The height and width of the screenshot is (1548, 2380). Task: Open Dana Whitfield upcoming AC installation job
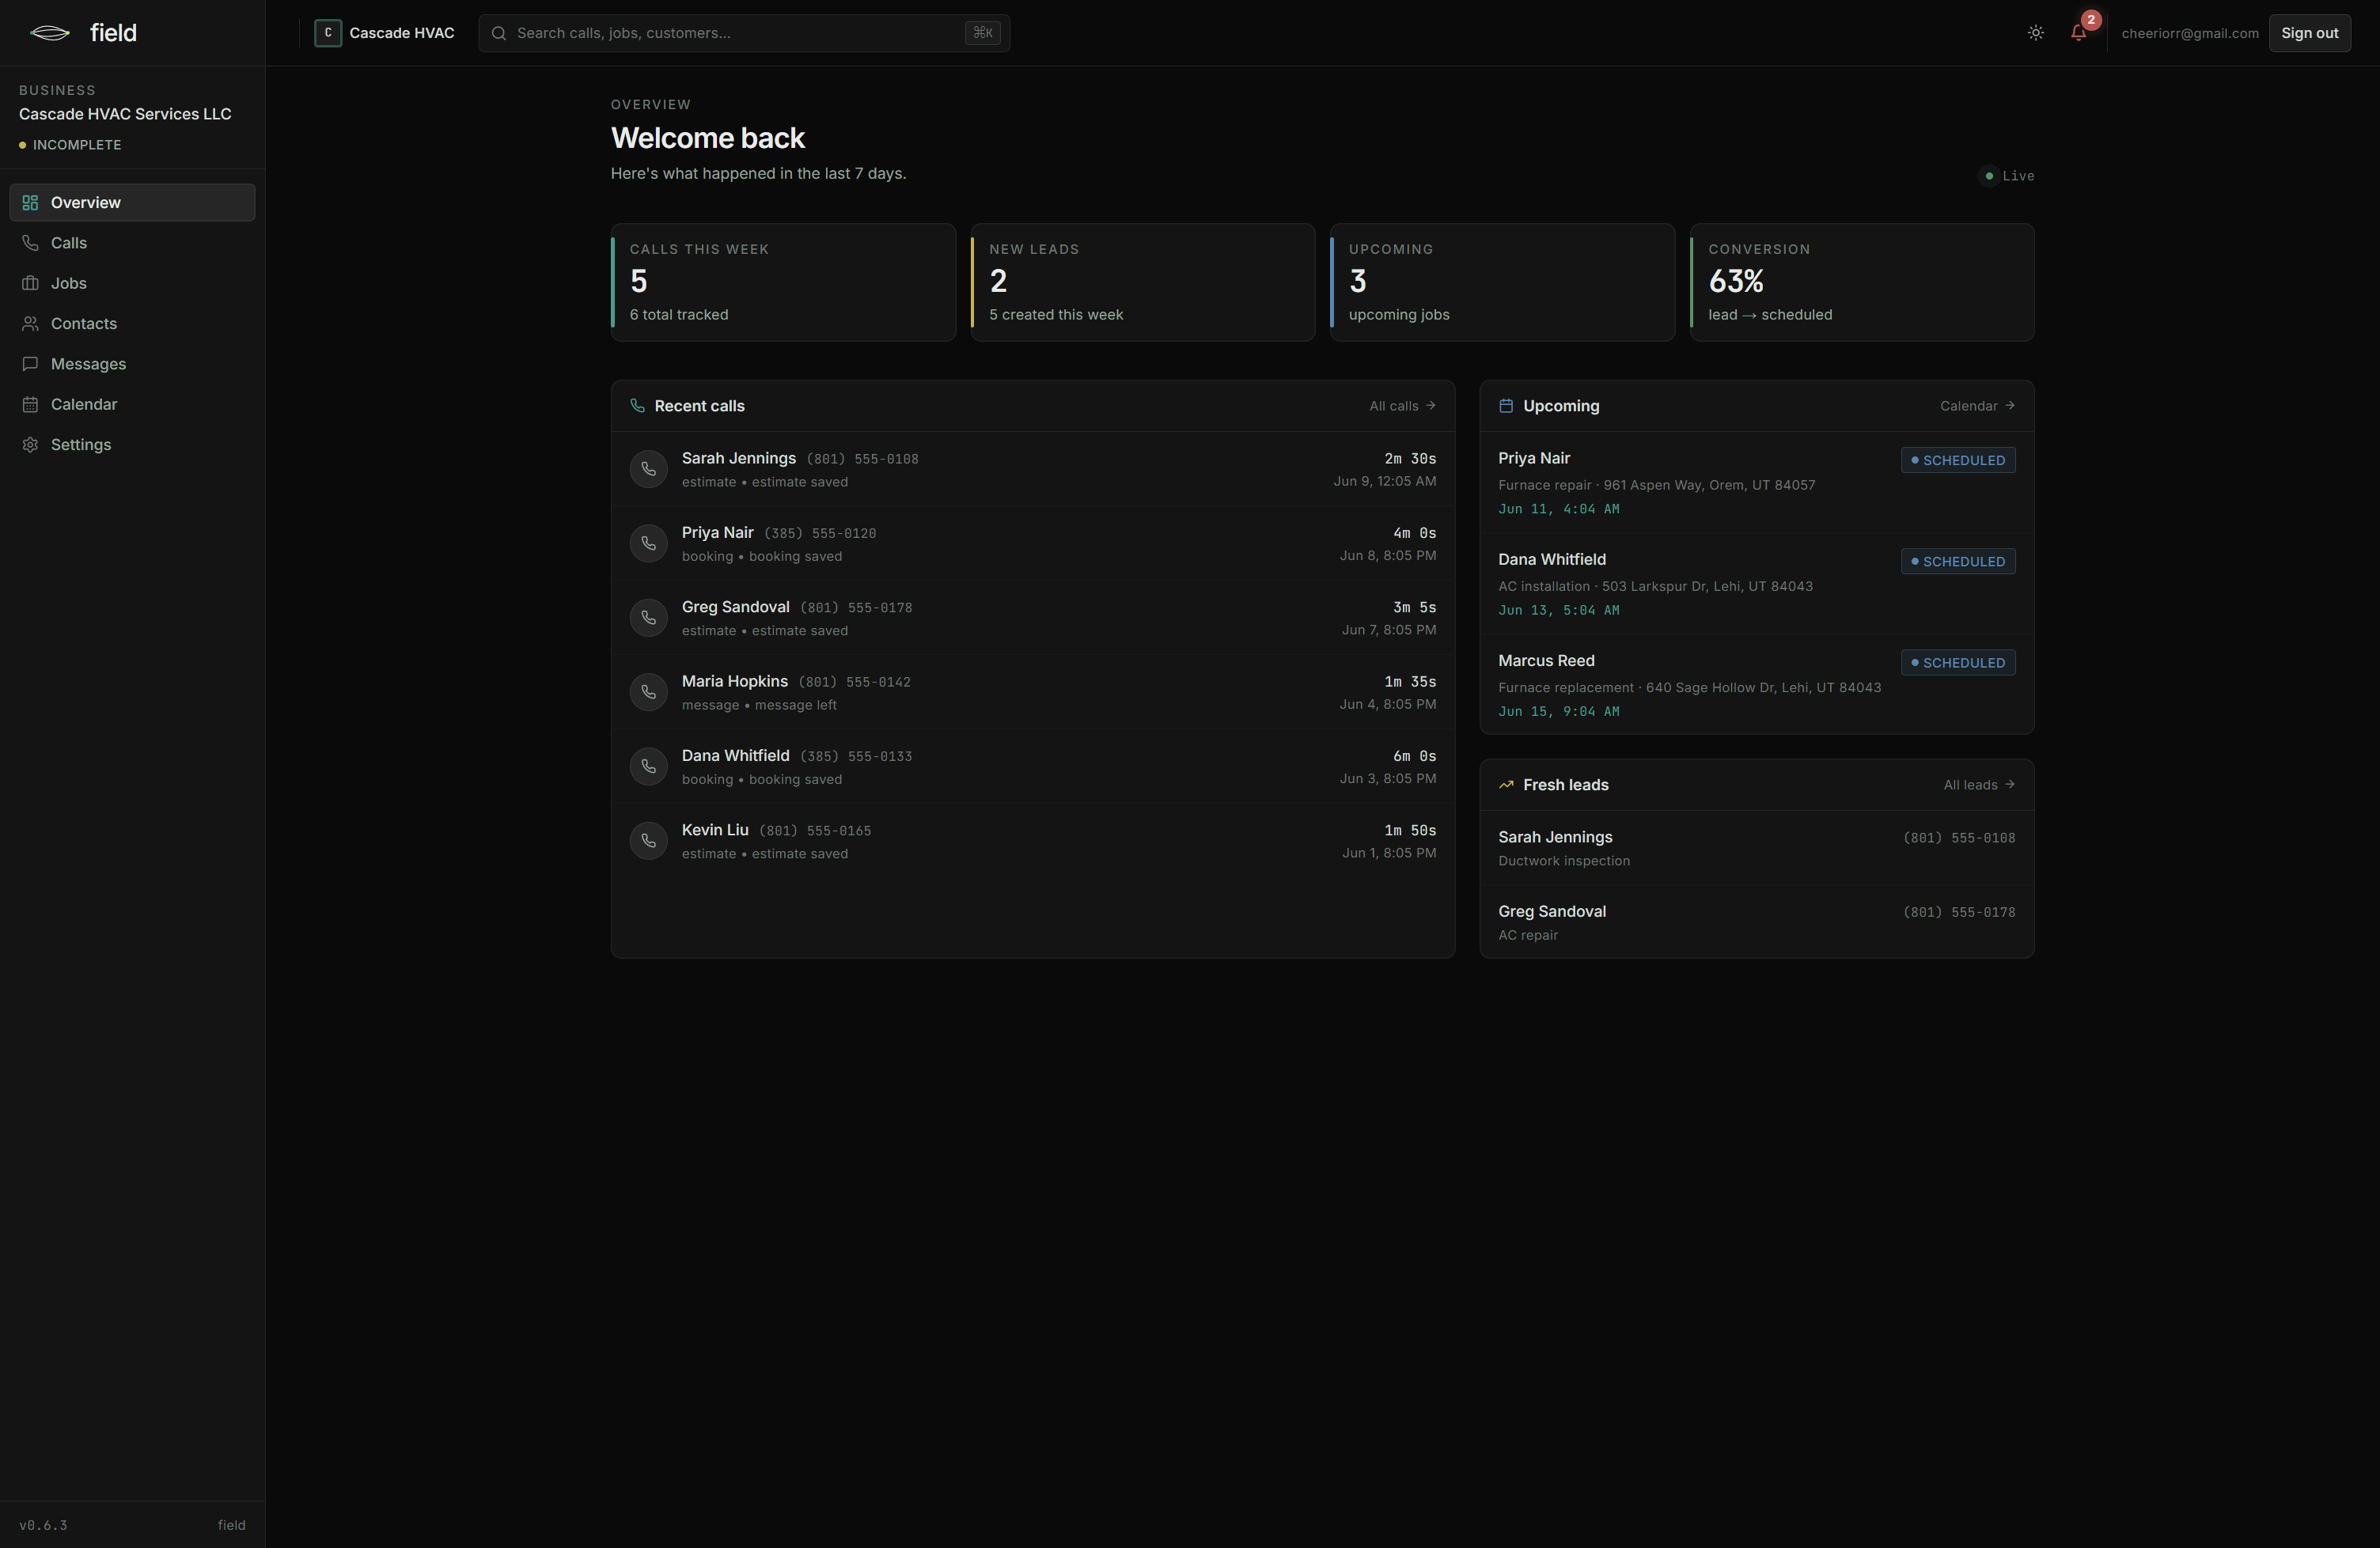click(x=1756, y=583)
